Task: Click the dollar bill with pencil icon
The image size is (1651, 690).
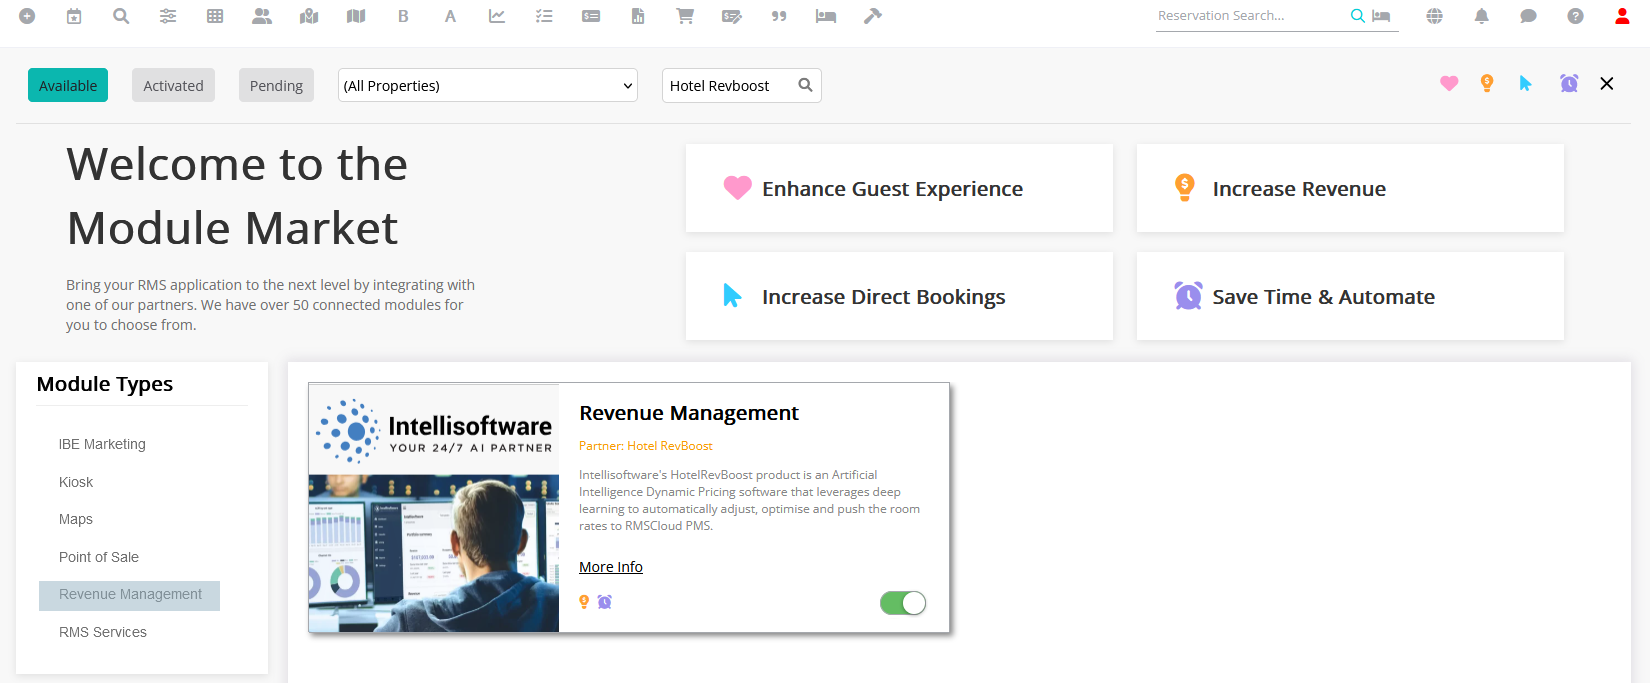Action: [732, 16]
